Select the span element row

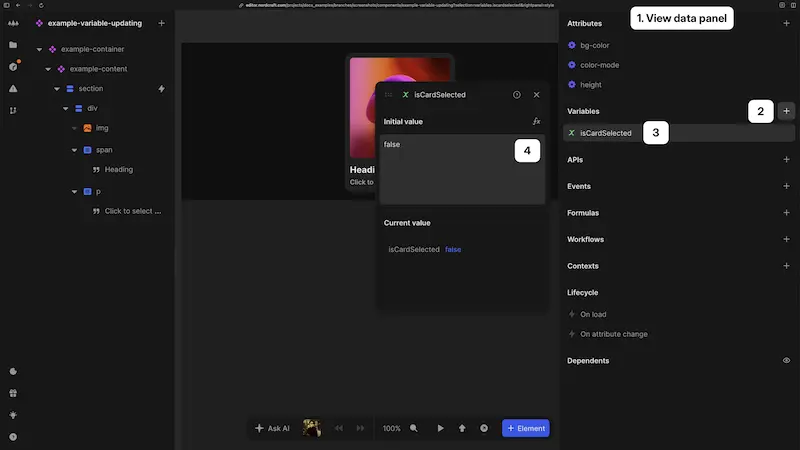(x=104, y=150)
